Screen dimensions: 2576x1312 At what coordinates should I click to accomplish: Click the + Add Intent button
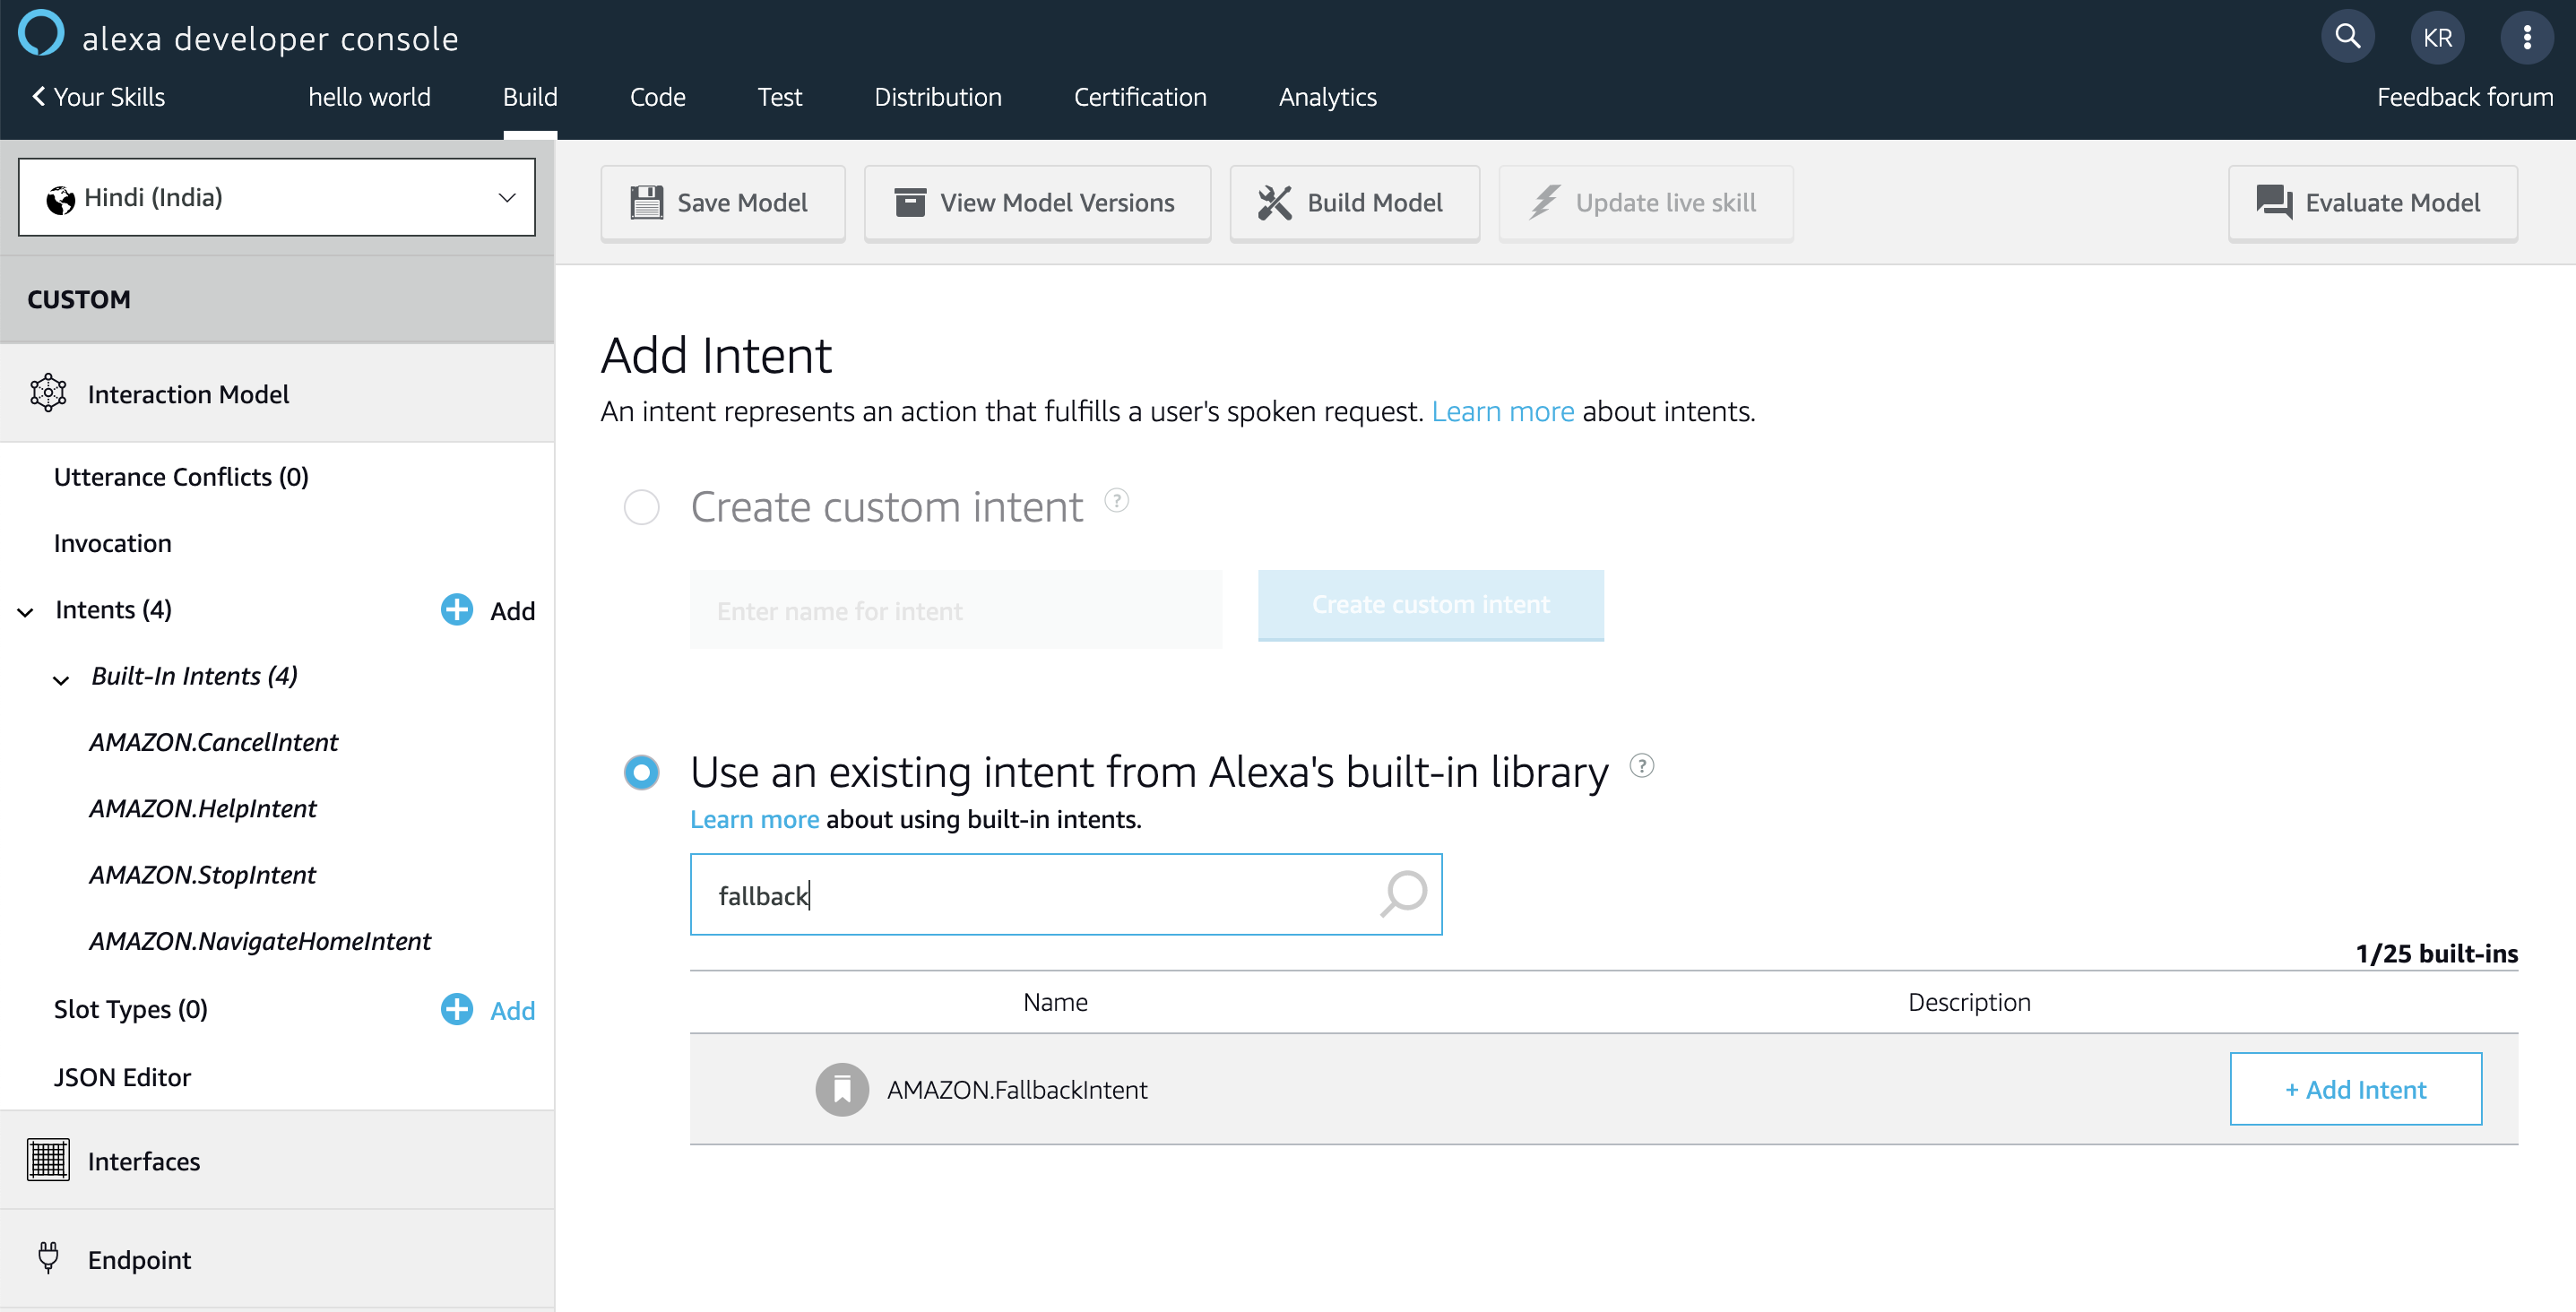pos(2355,1089)
